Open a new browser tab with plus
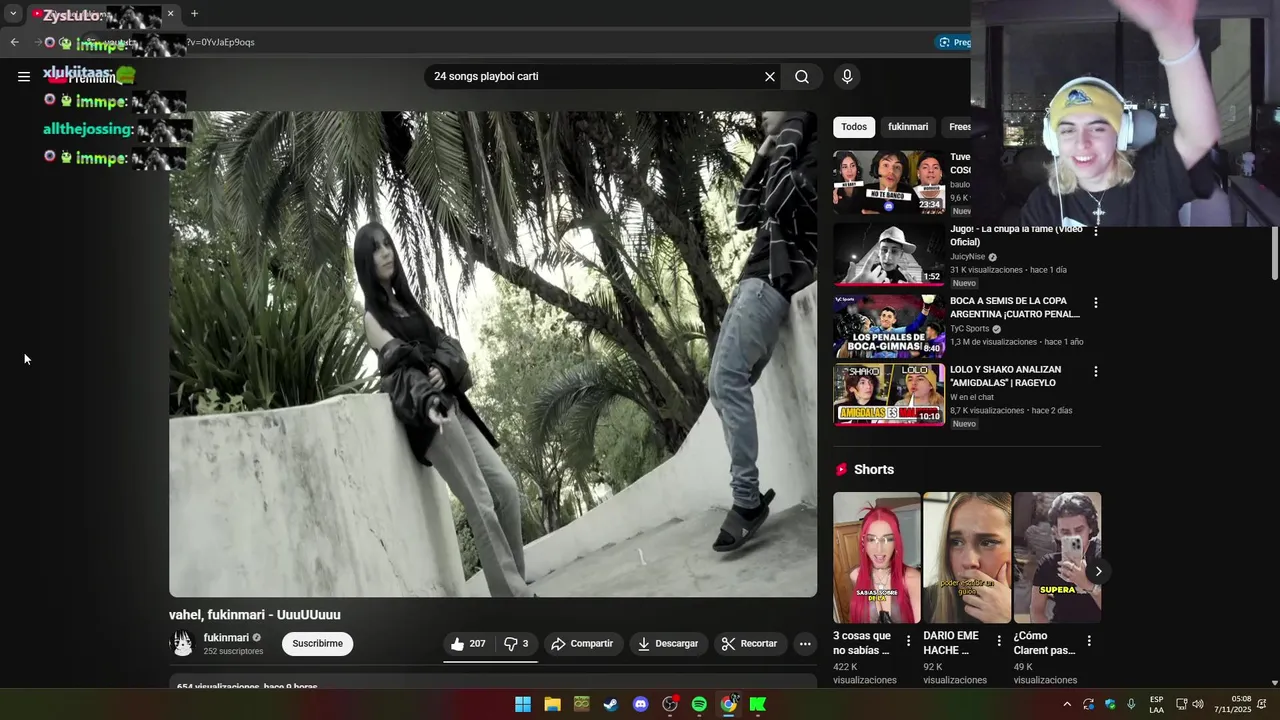The image size is (1280, 720). (x=194, y=14)
